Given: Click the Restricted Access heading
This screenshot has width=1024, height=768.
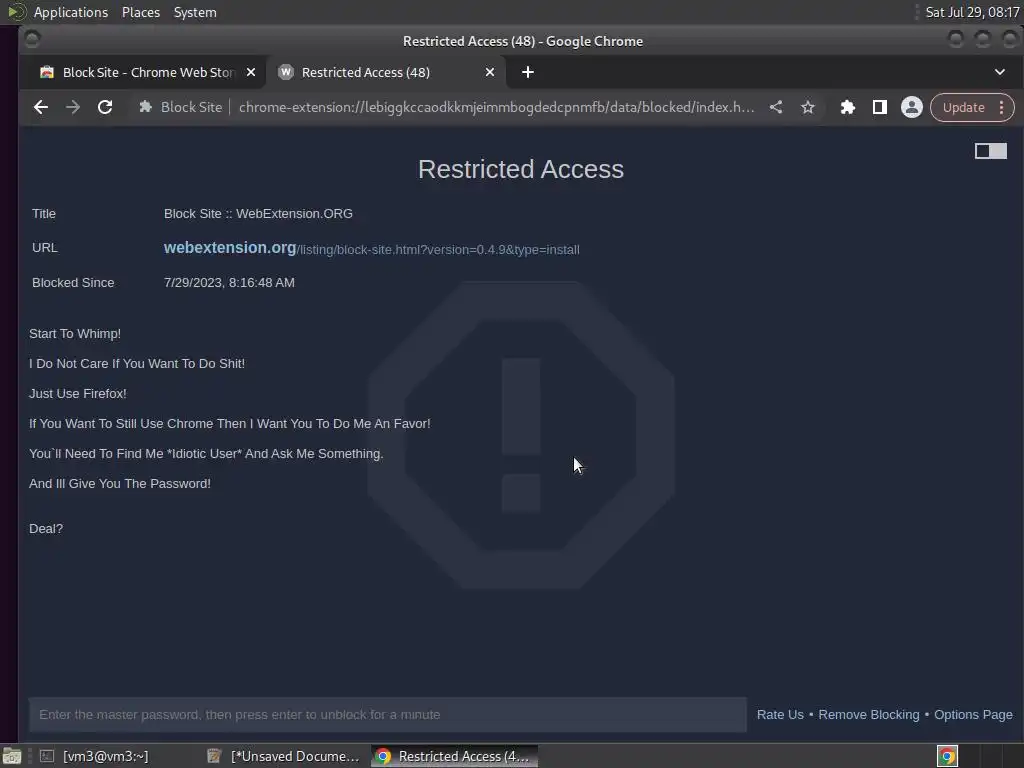Looking at the screenshot, I should pos(520,169).
